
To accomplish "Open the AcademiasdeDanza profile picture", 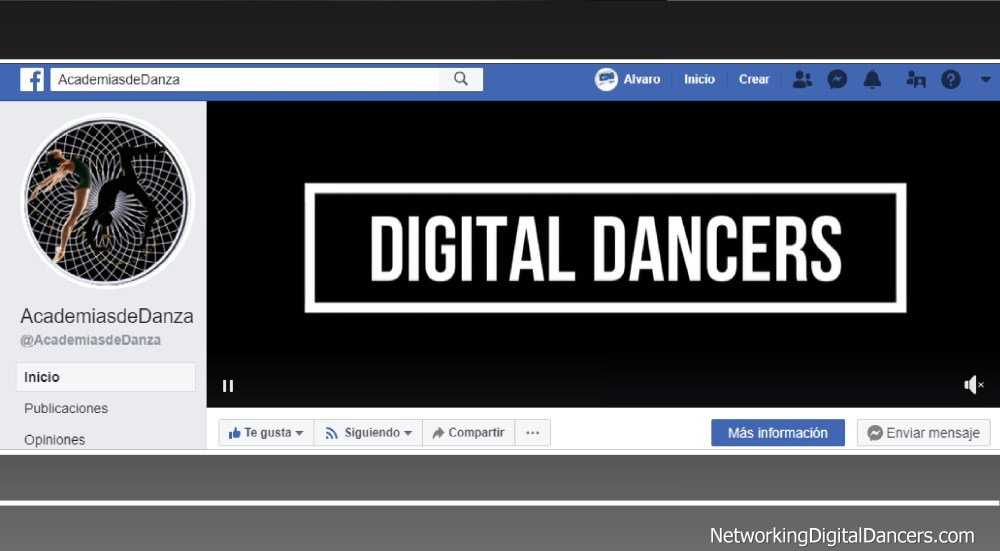I will 107,201.
